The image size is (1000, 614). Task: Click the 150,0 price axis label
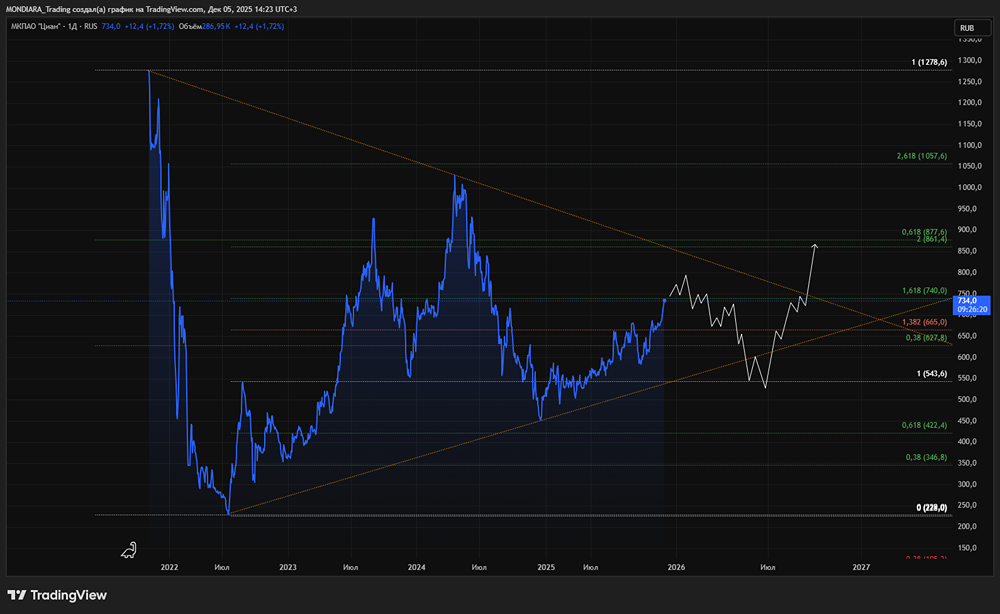[x=967, y=548]
